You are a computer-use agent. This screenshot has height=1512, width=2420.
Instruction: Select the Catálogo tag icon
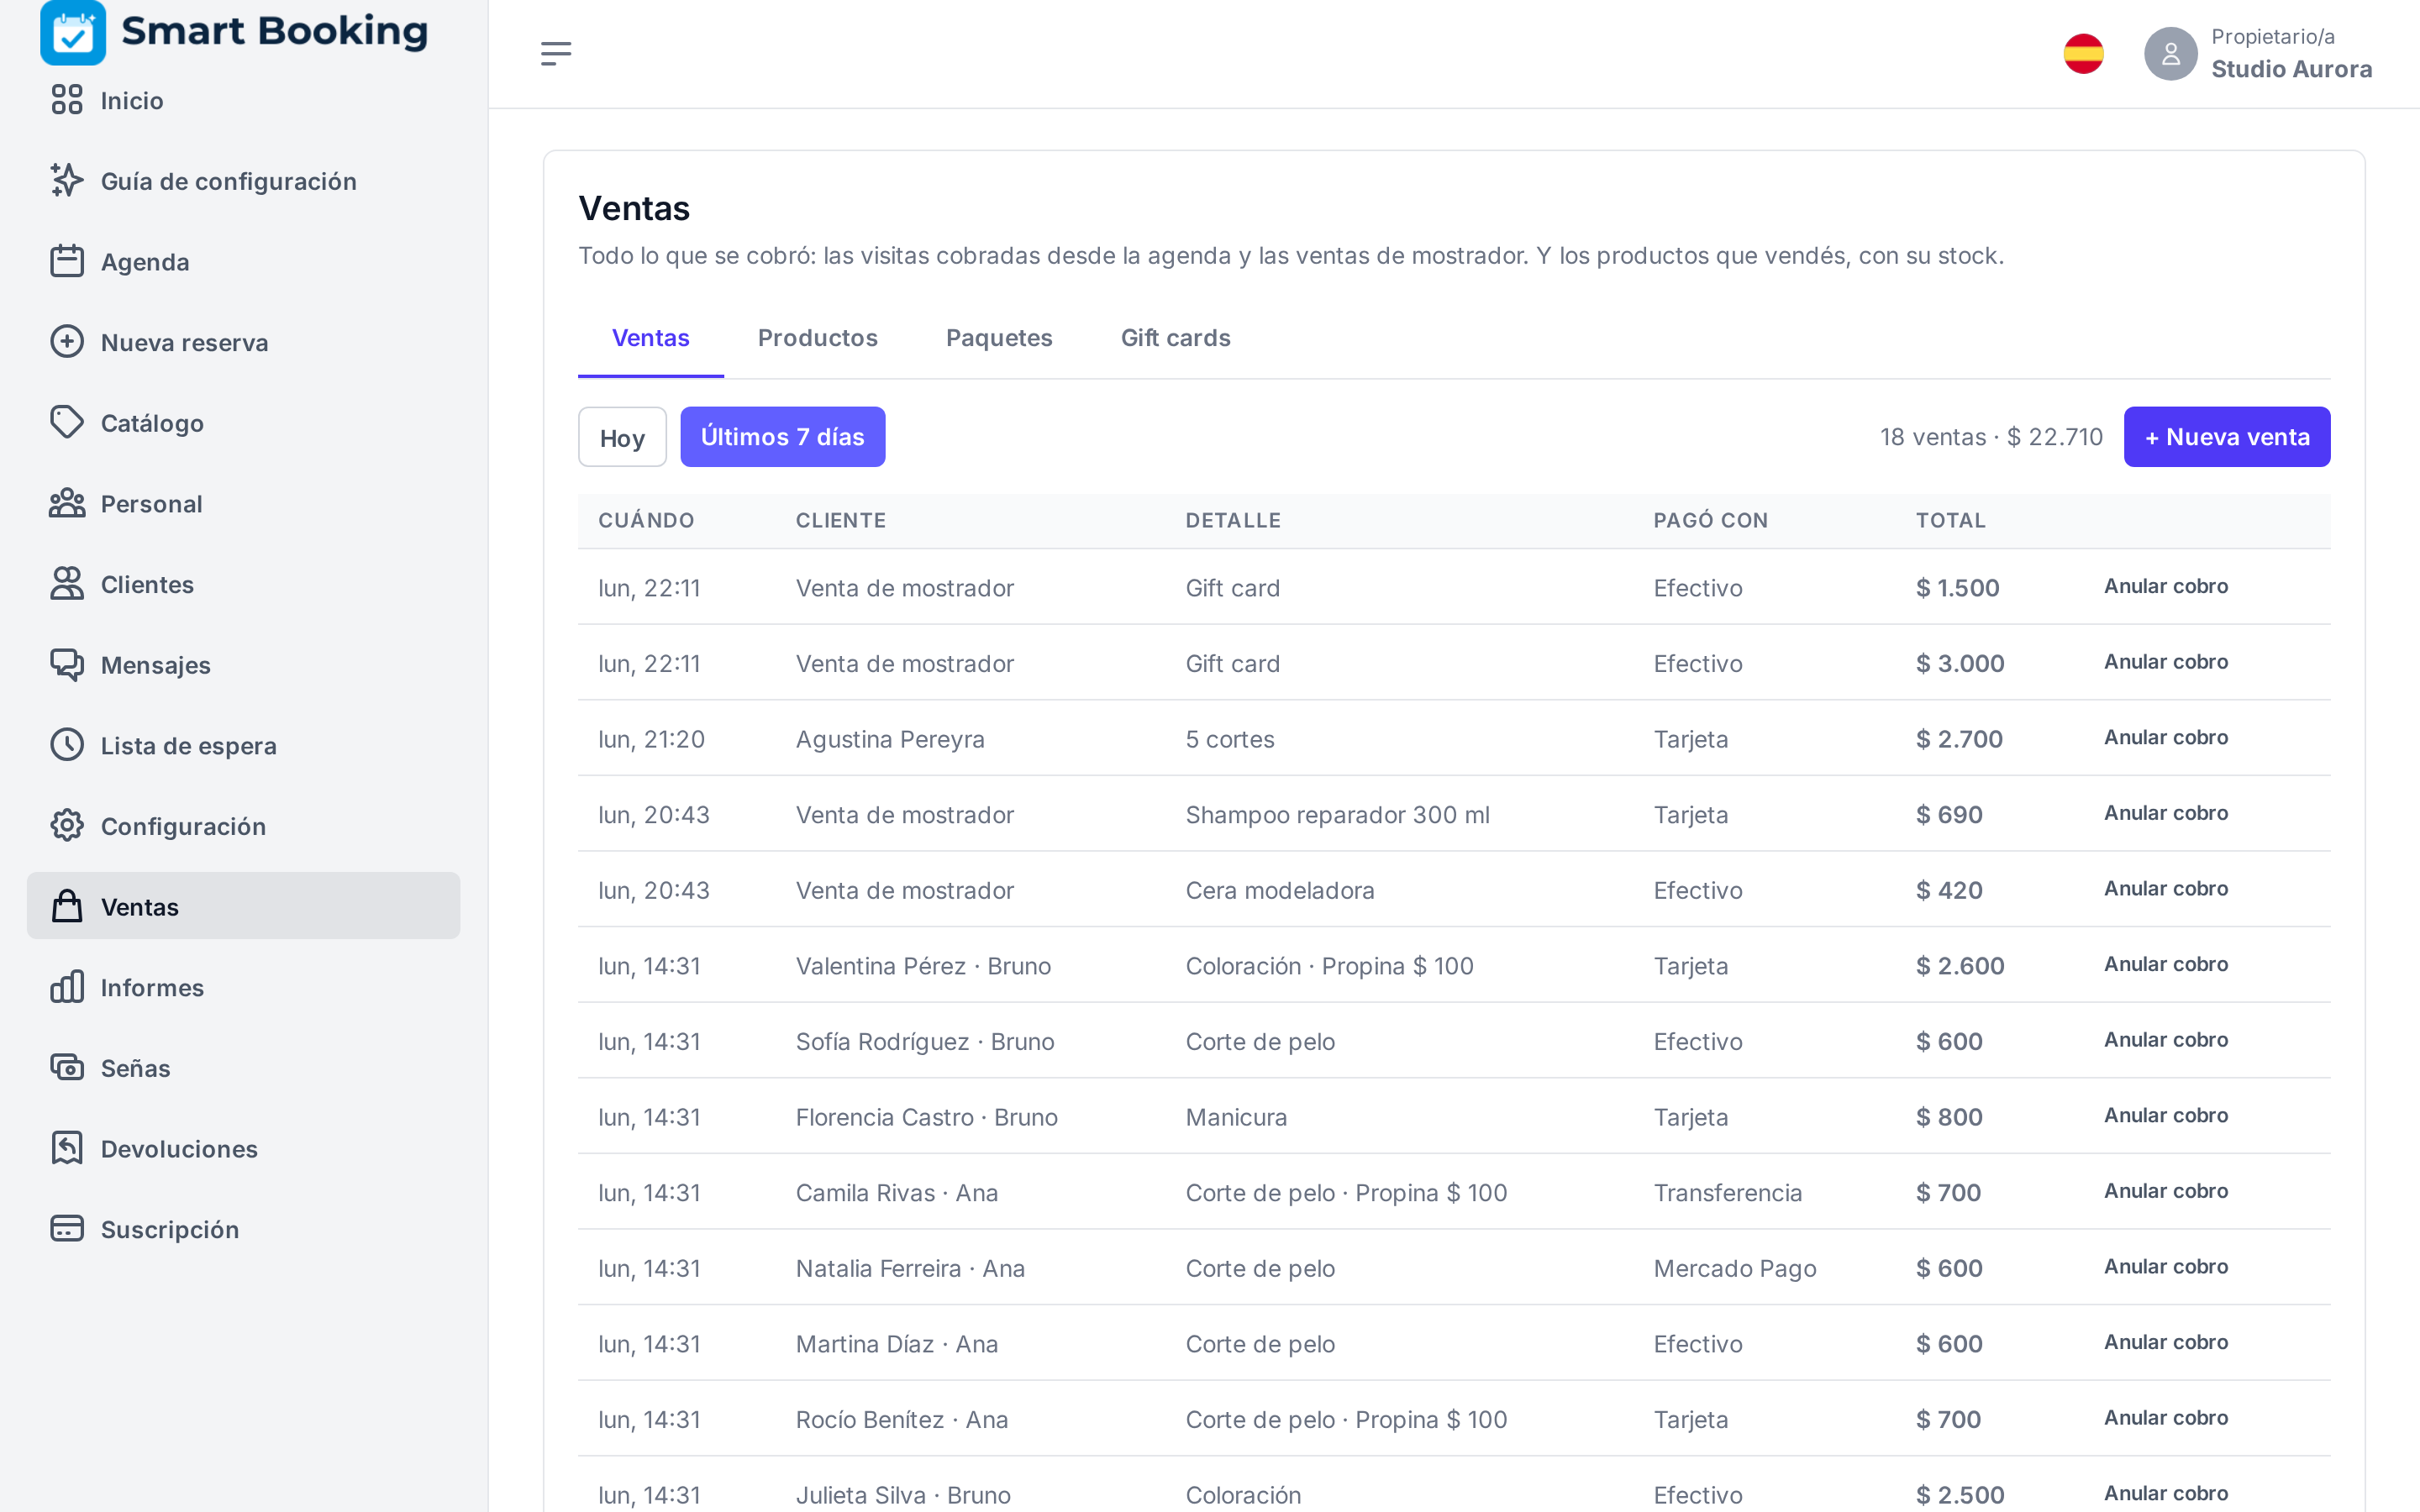(67, 422)
